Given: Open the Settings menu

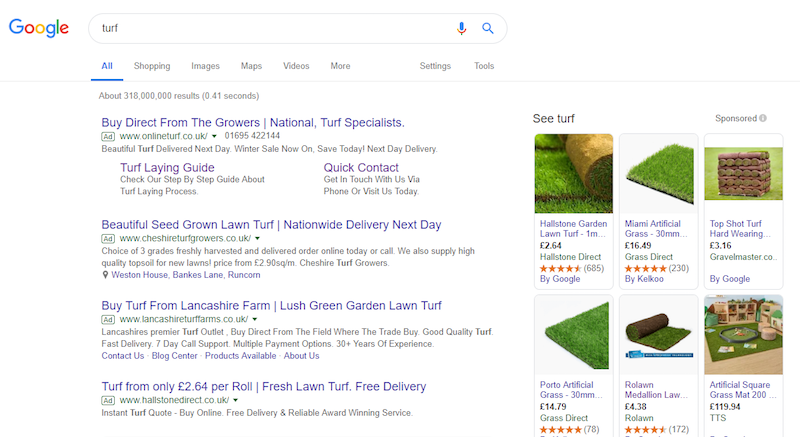Looking at the screenshot, I should pyautogui.click(x=435, y=66).
